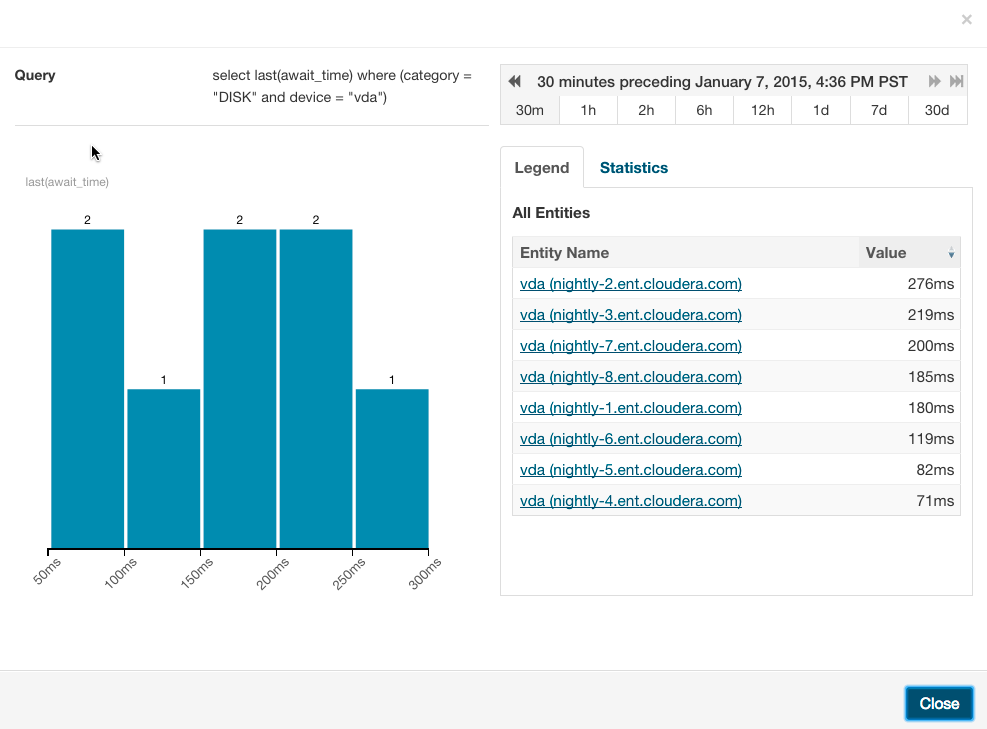This screenshot has height=729, width=987.
Task: Close the dialog using the top-right X icon
Action: pos(966,19)
